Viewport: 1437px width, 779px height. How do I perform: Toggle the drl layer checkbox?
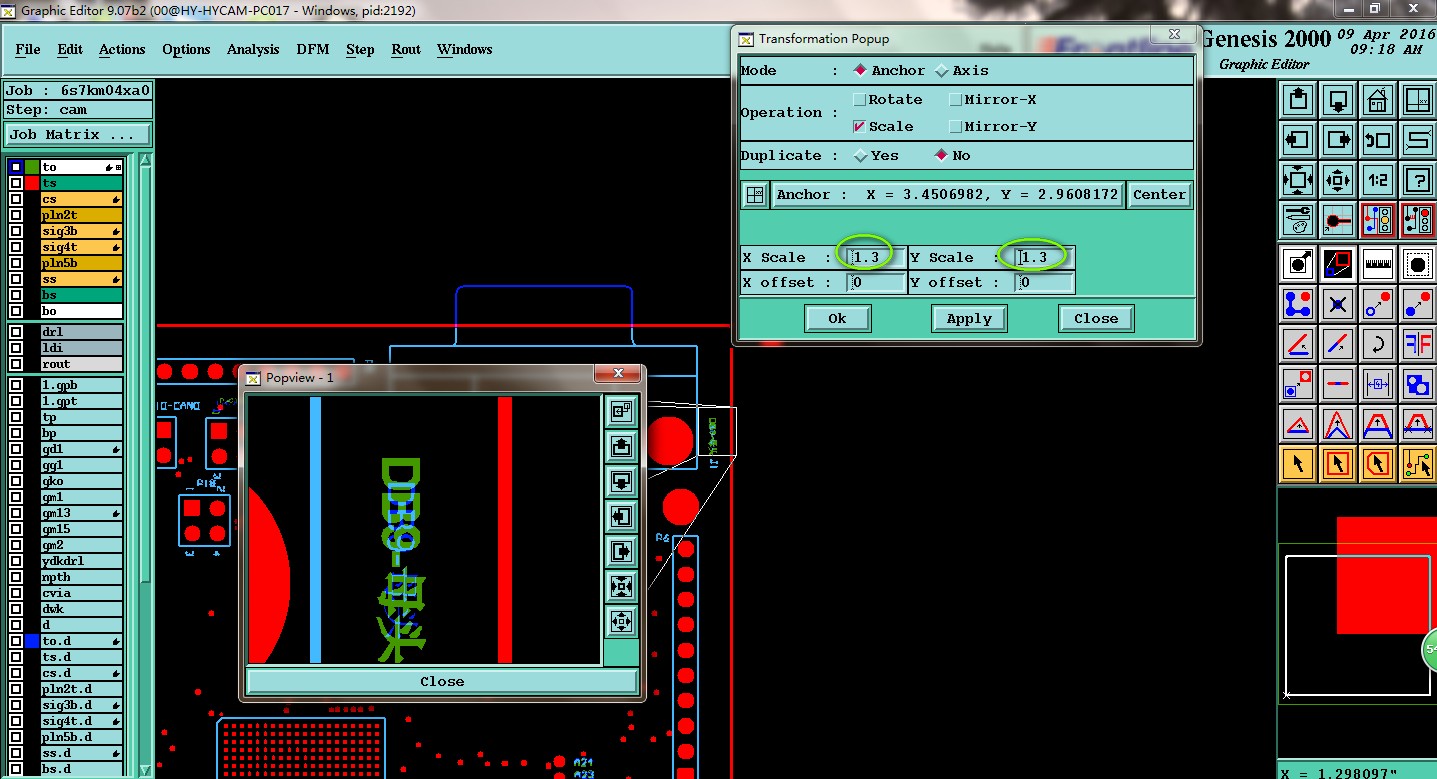point(15,332)
